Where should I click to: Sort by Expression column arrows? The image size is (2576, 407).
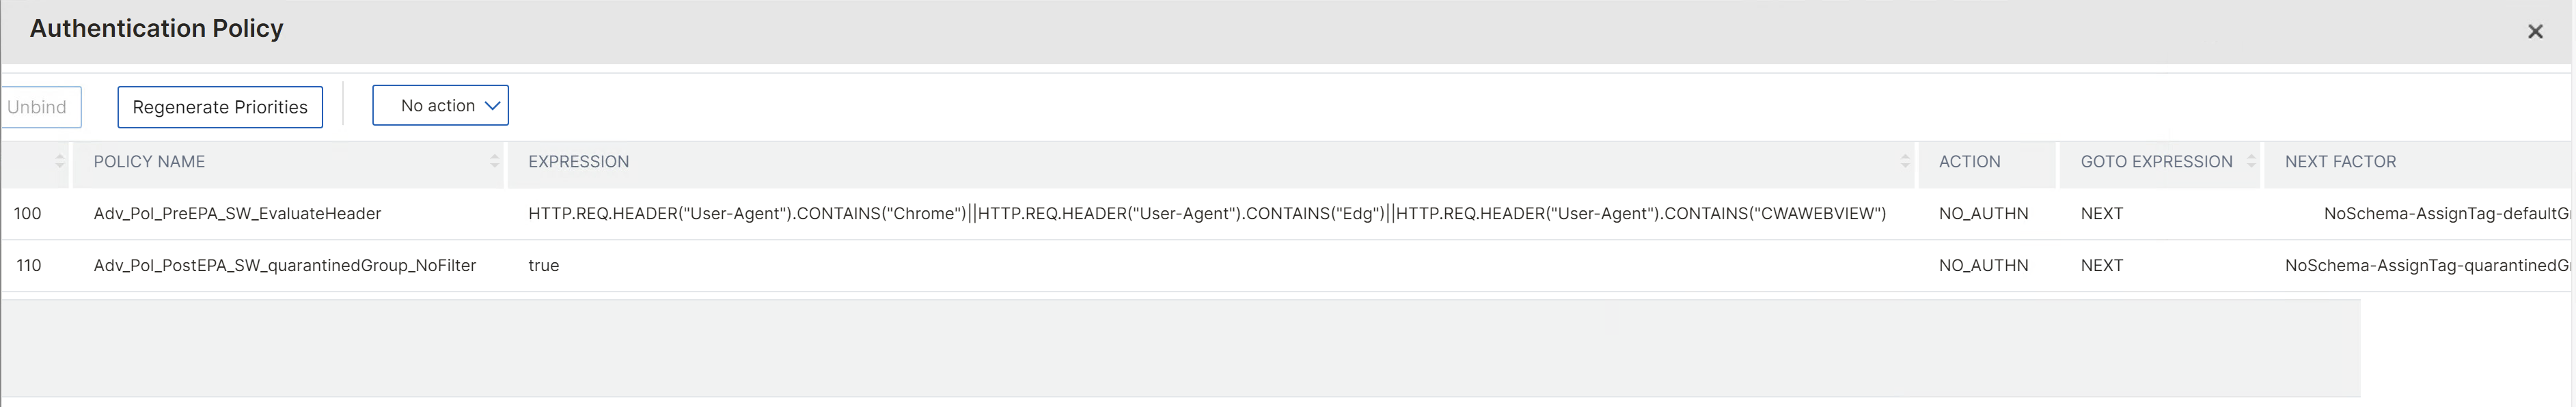1904,161
